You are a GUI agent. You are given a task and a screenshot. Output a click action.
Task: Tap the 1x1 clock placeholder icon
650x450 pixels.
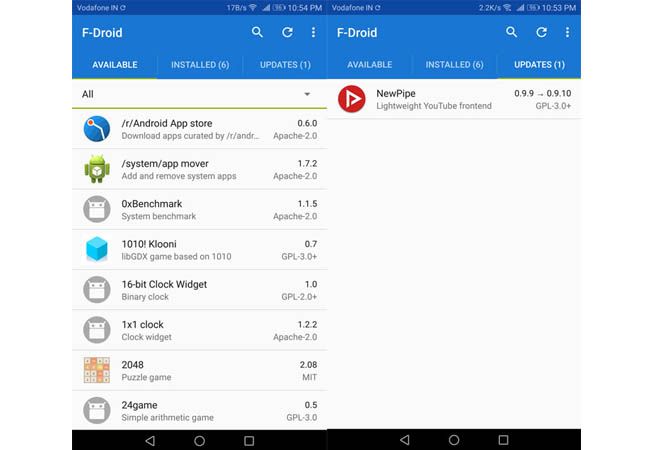click(x=97, y=330)
